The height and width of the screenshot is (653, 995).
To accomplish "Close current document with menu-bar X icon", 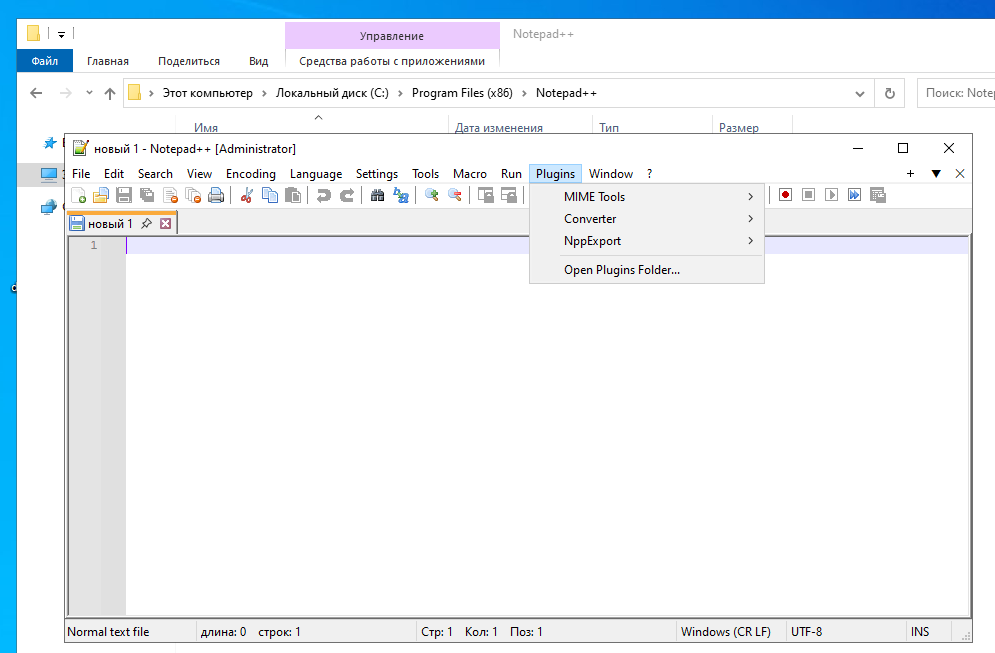I will click(x=959, y=173).
